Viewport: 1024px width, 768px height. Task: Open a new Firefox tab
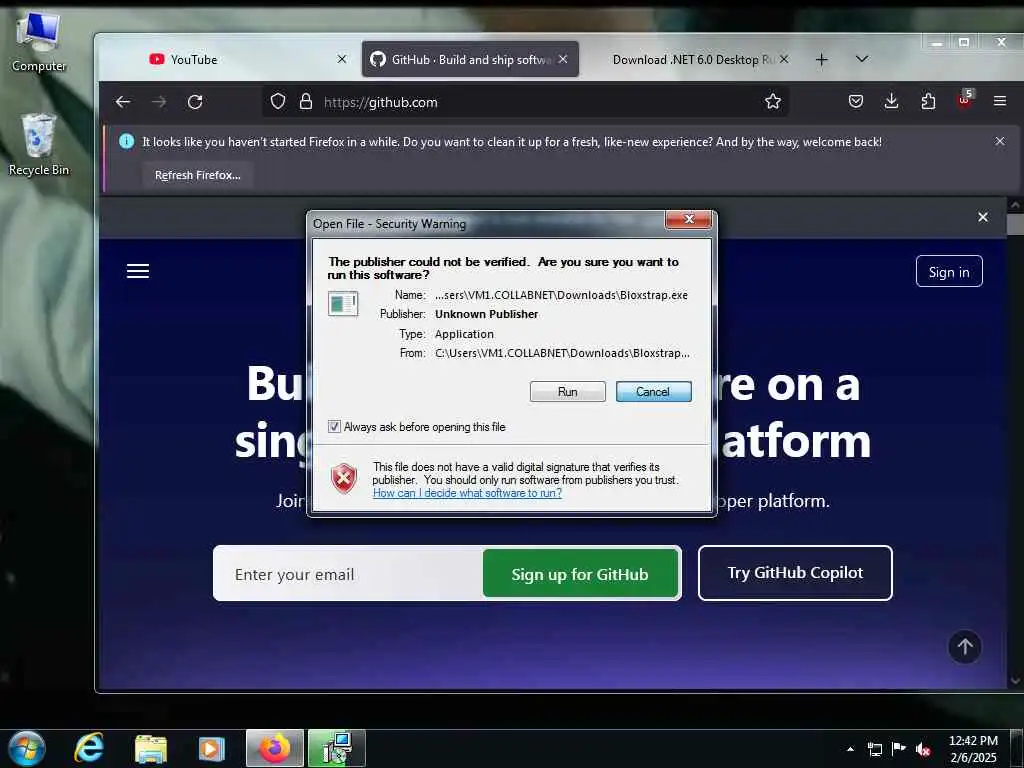click(822, 59)
